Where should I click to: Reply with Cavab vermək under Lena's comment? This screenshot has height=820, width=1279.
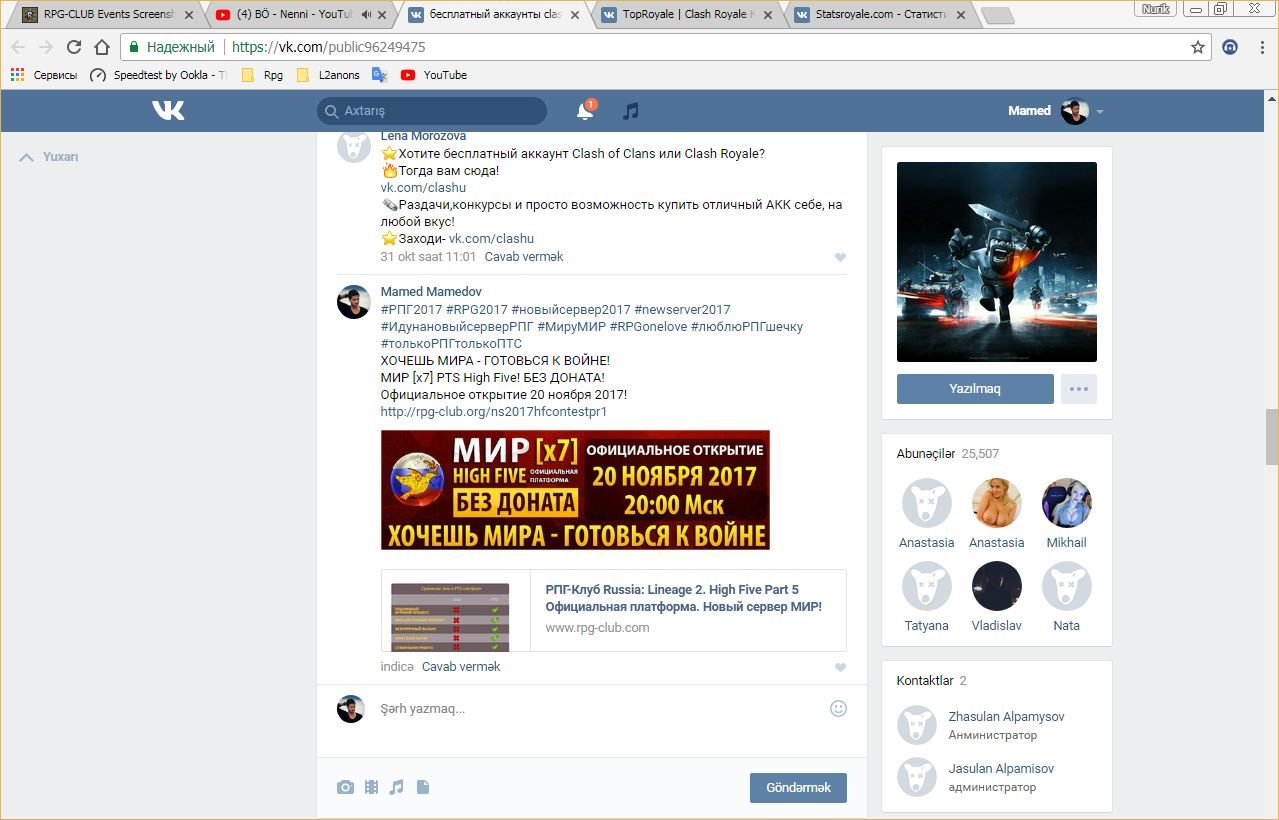click(524, 257)
